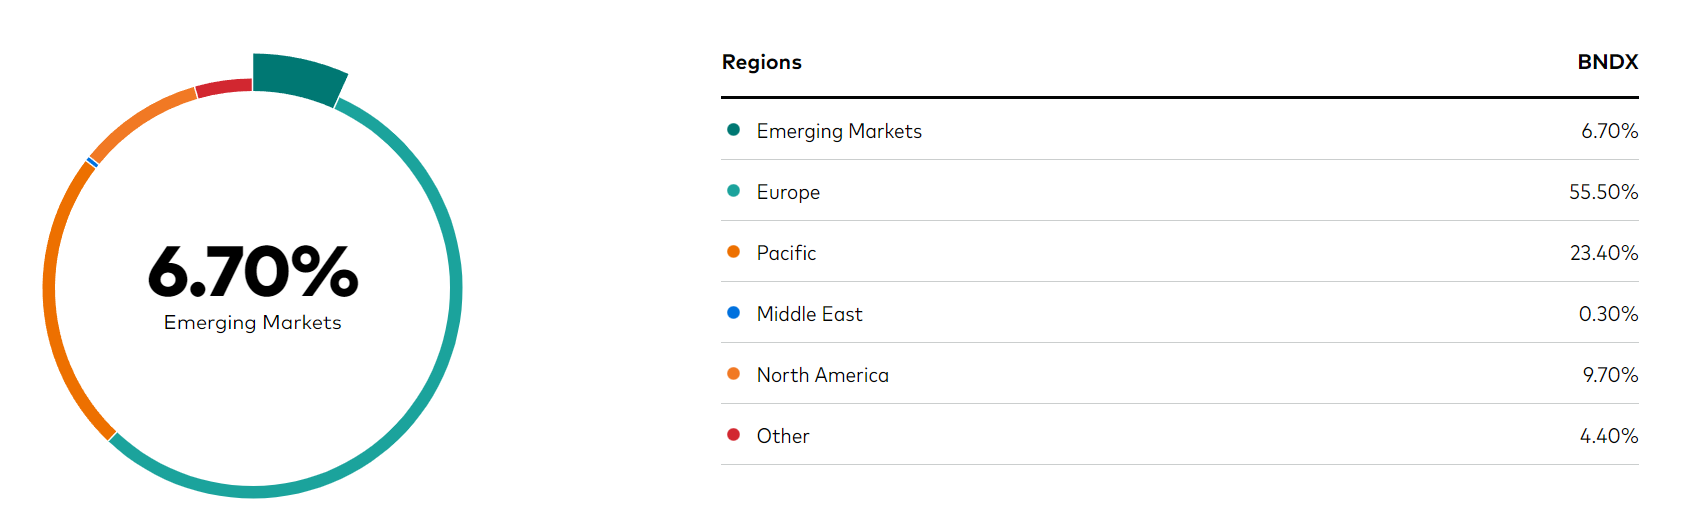Click the orange Pacific legend dot

[x=733, y=252]
